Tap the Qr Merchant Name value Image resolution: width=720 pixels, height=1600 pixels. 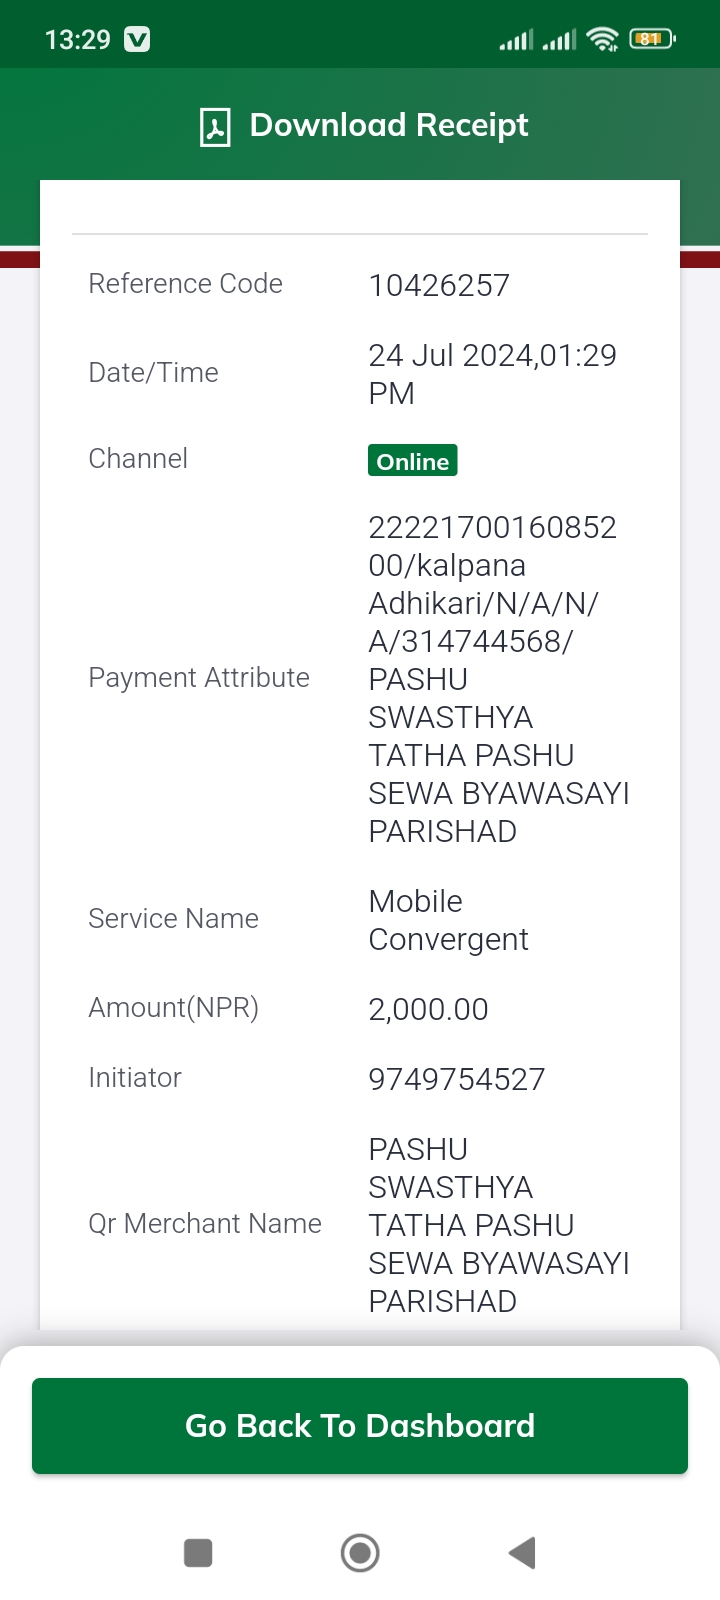click(x=499, y=1225)
